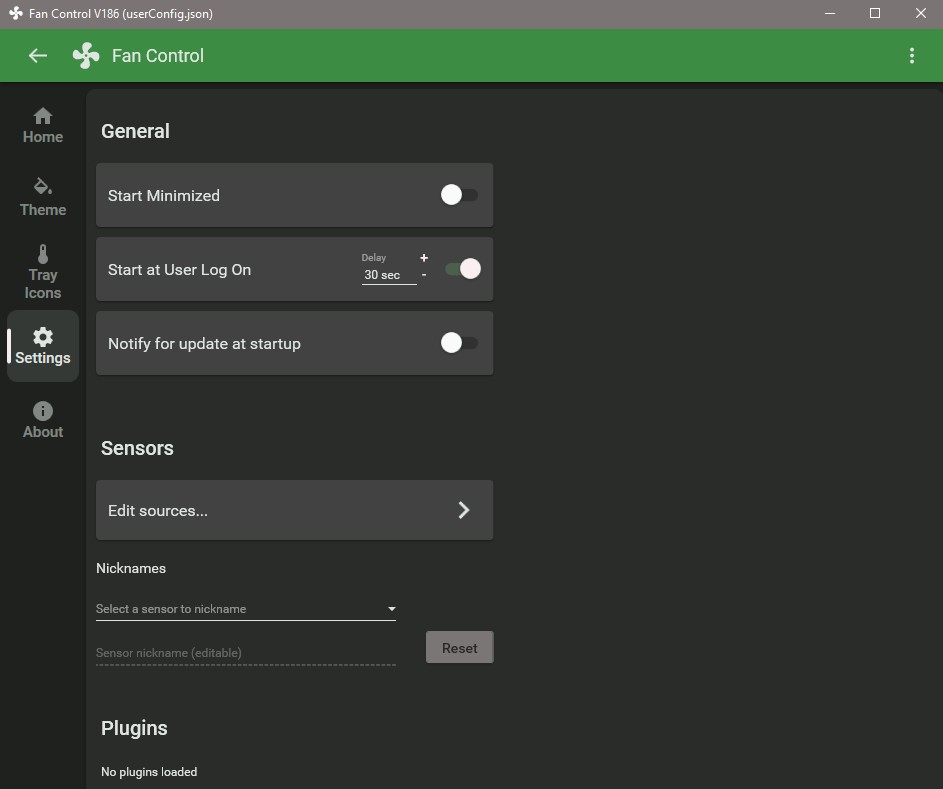The height and width of the screenshot is (789, 943).
Task: Click the Delay 30 sec field
Action: tap(388, 275)
